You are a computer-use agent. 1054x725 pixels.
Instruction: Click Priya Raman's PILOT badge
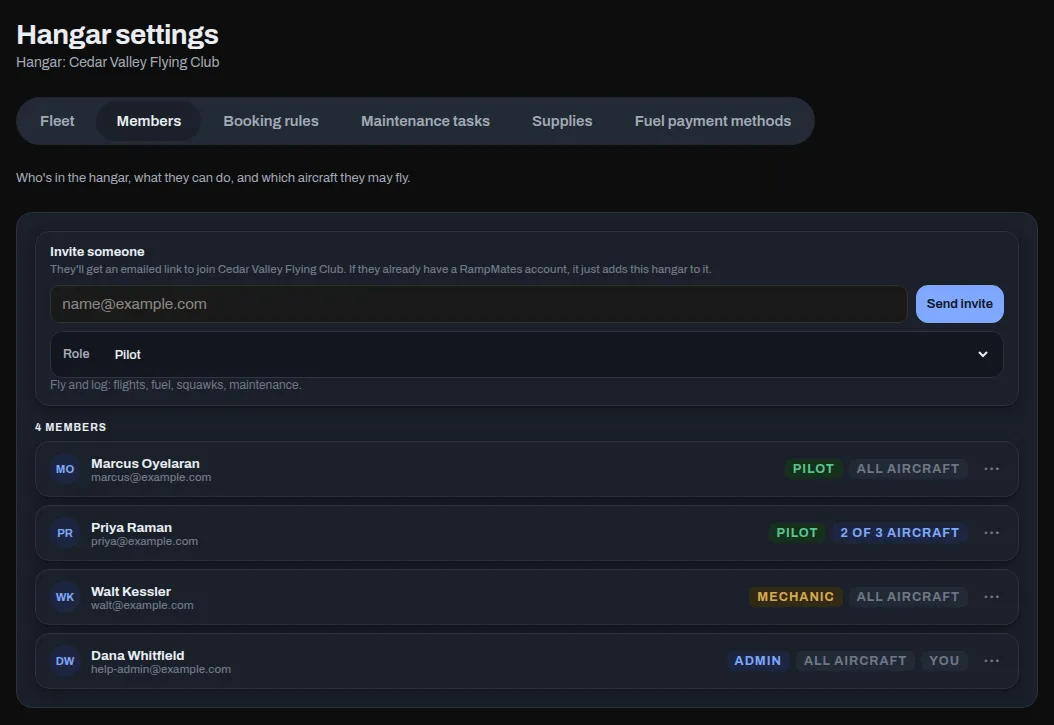coord(797,533)
